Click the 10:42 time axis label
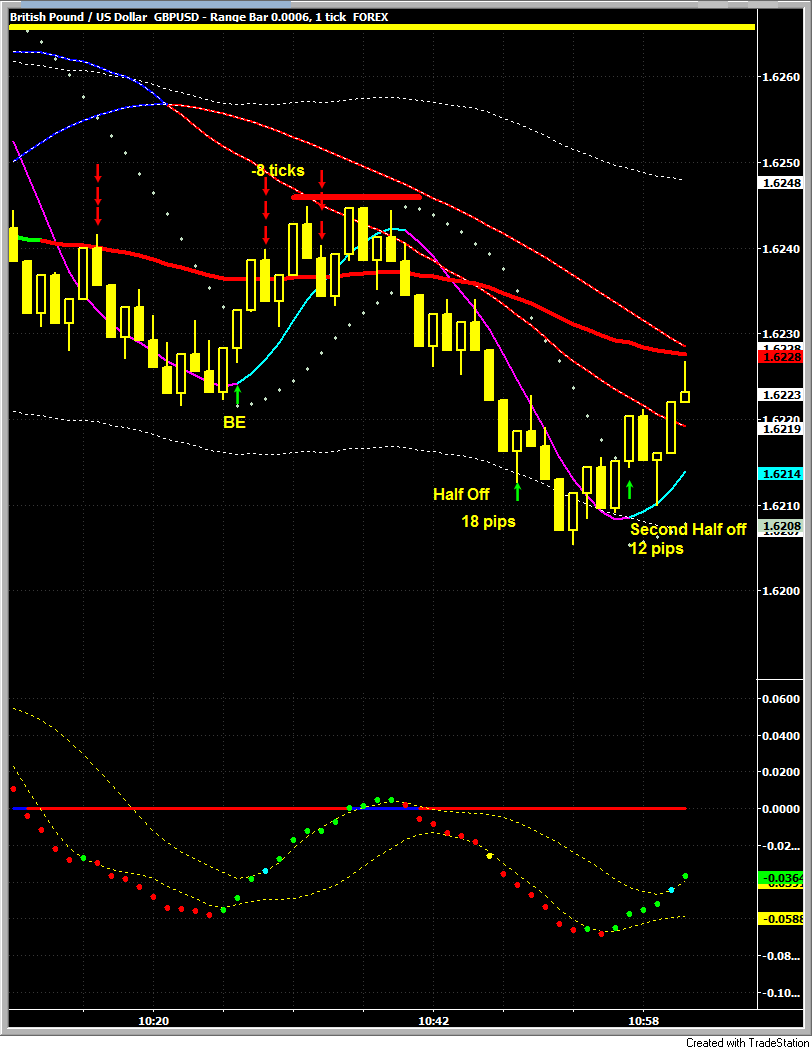812x1049 pixels. (433, 1021)
